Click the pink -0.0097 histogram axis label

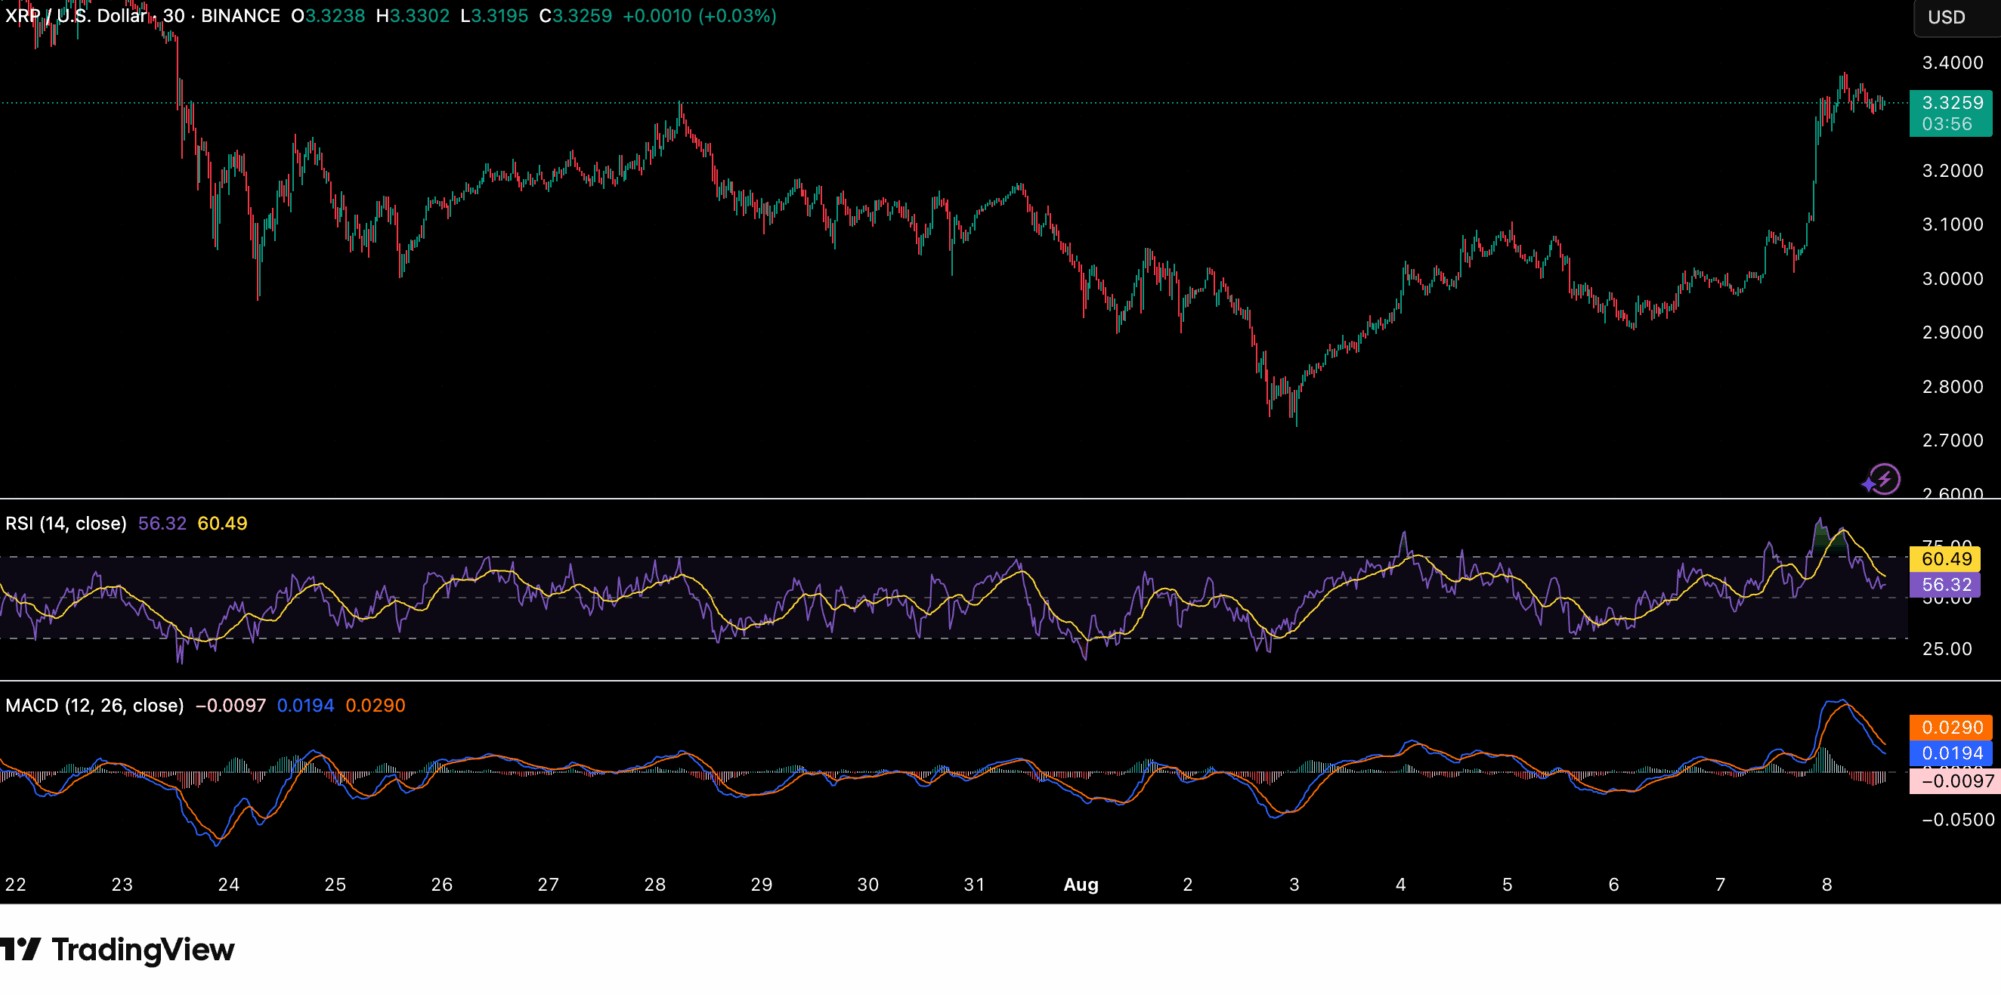click(x=1956, y=781)
